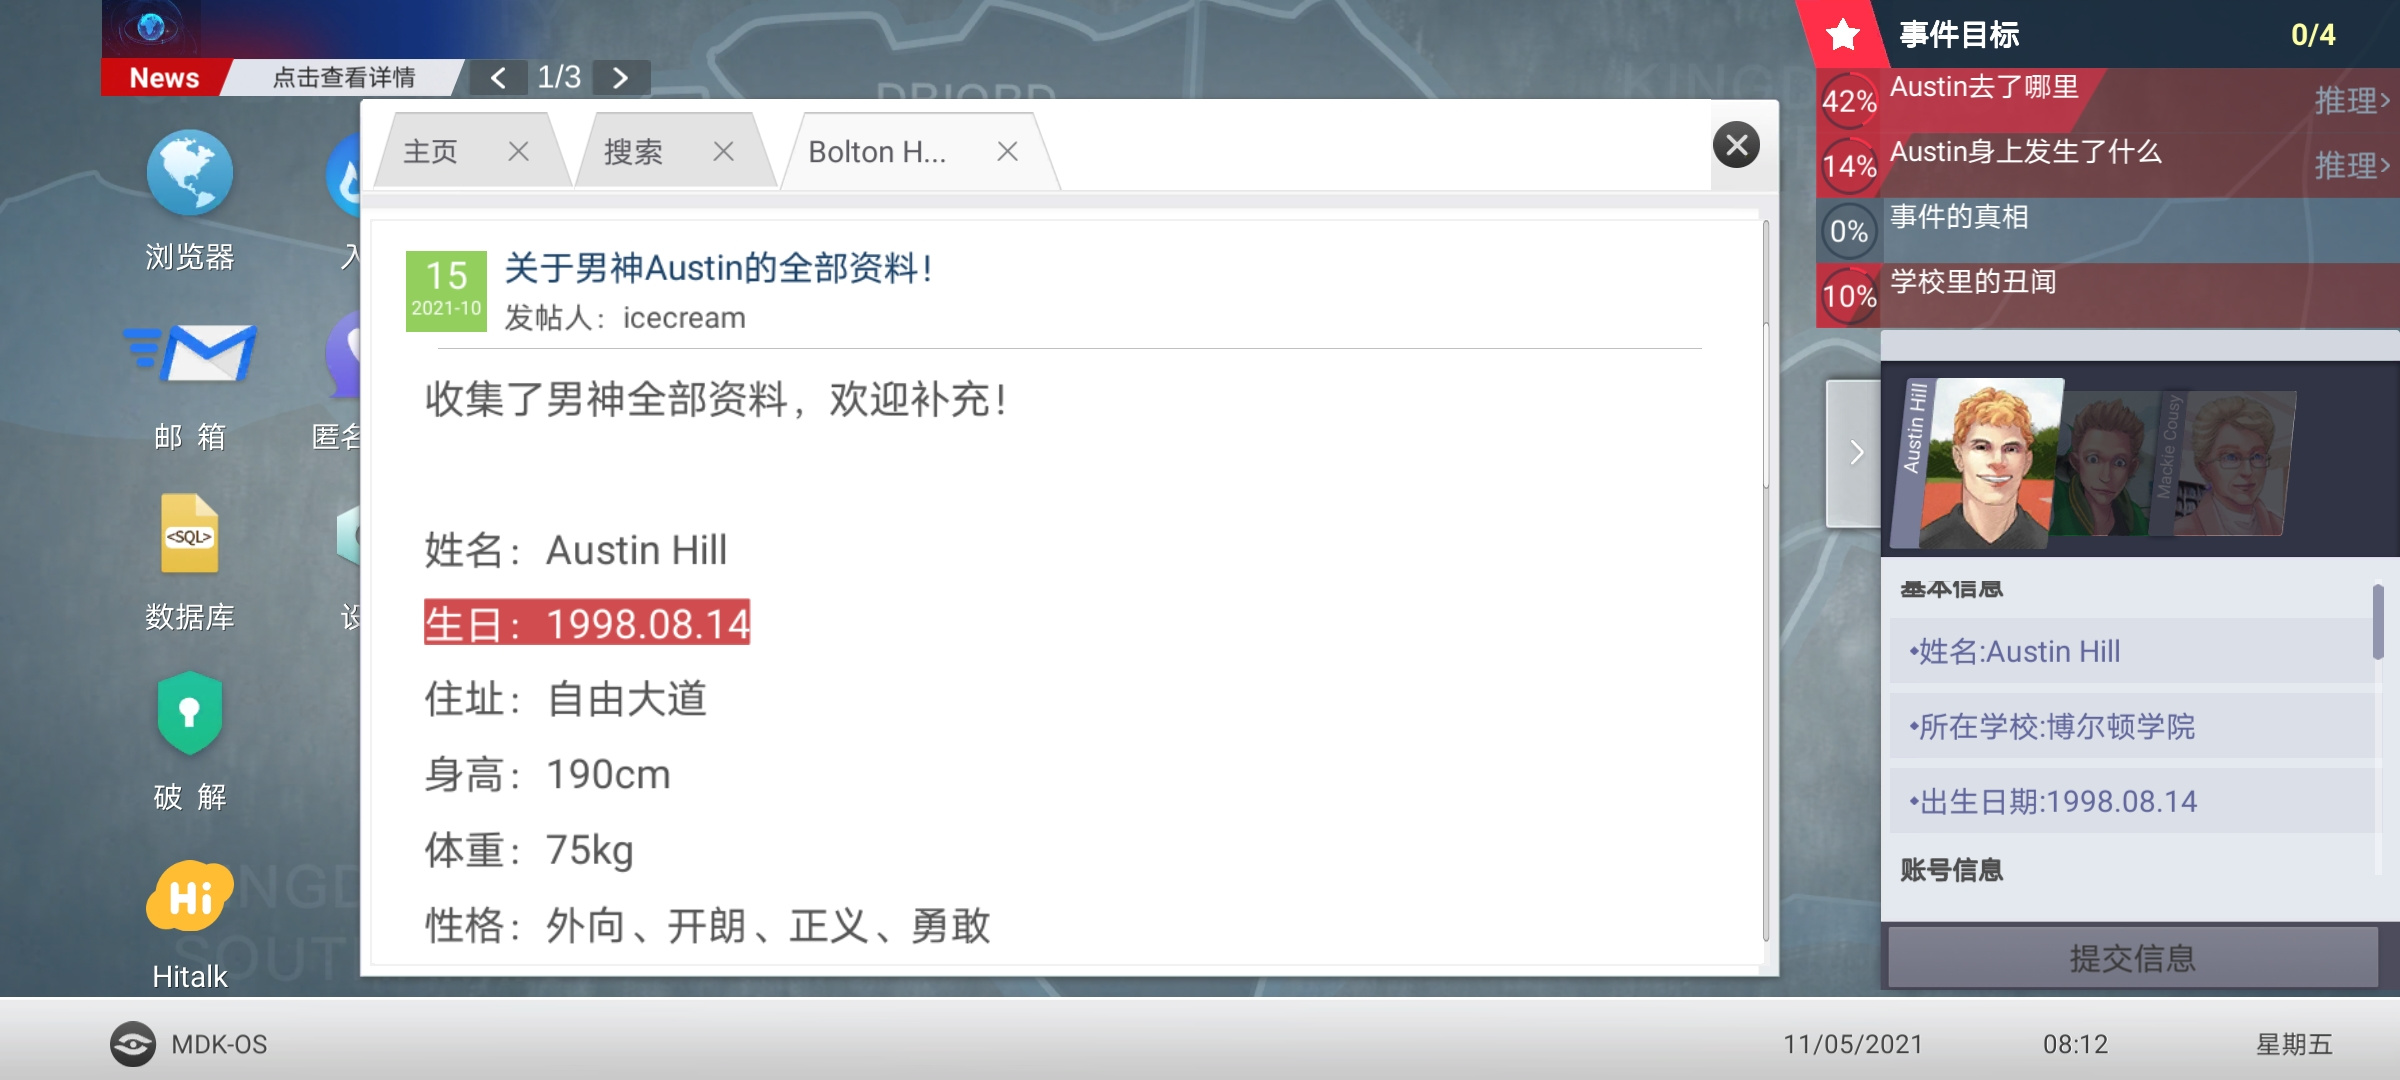Click the red News label

[164, 78]
